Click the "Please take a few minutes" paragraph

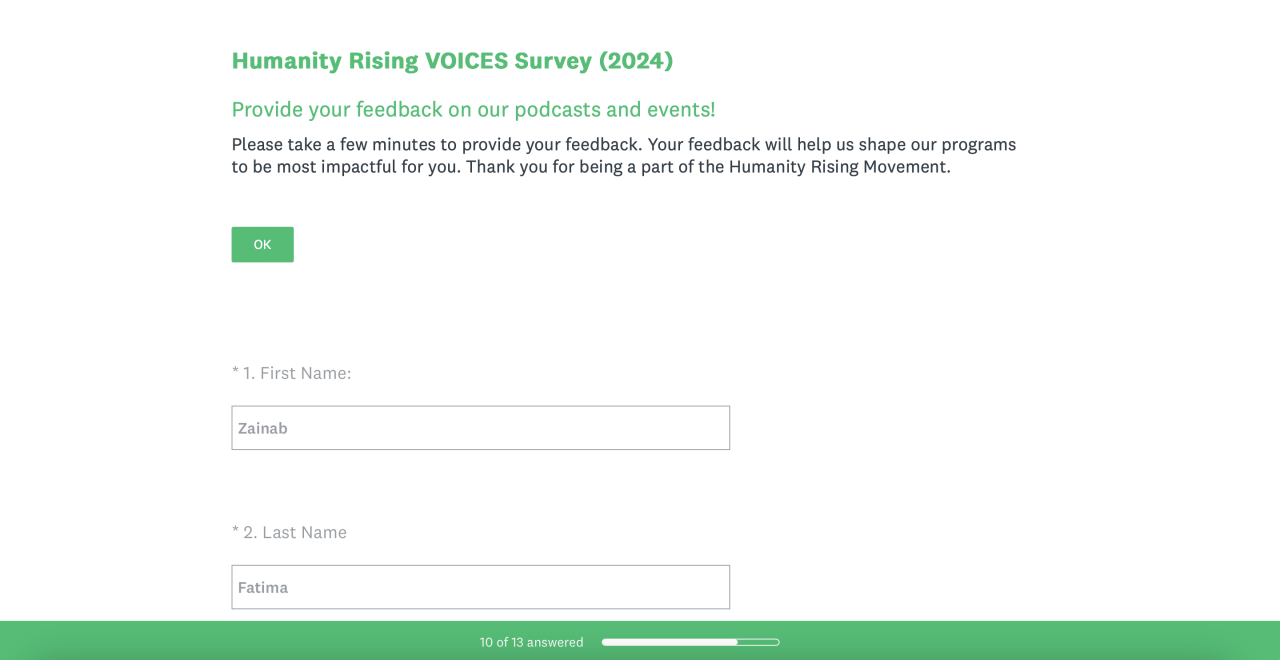point(623,155)
